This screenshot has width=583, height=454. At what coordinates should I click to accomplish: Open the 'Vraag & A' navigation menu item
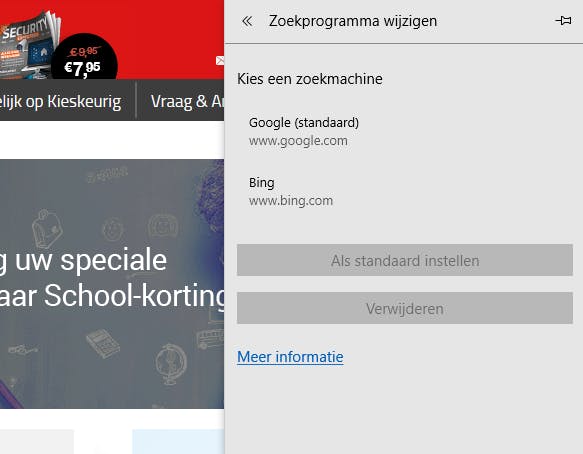coord(187,101)
